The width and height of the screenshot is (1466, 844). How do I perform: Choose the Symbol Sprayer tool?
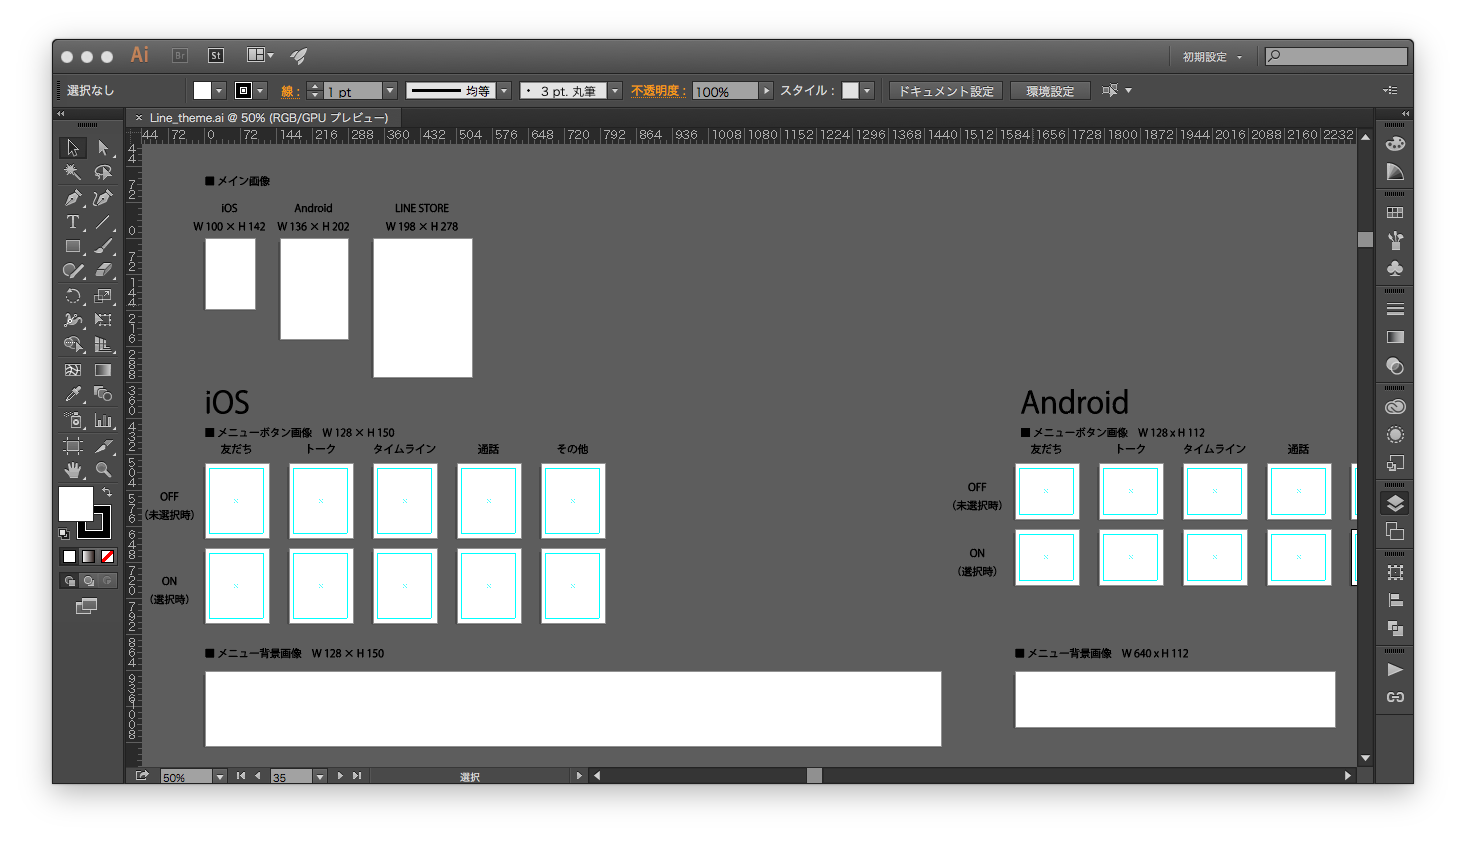point(73,420)
